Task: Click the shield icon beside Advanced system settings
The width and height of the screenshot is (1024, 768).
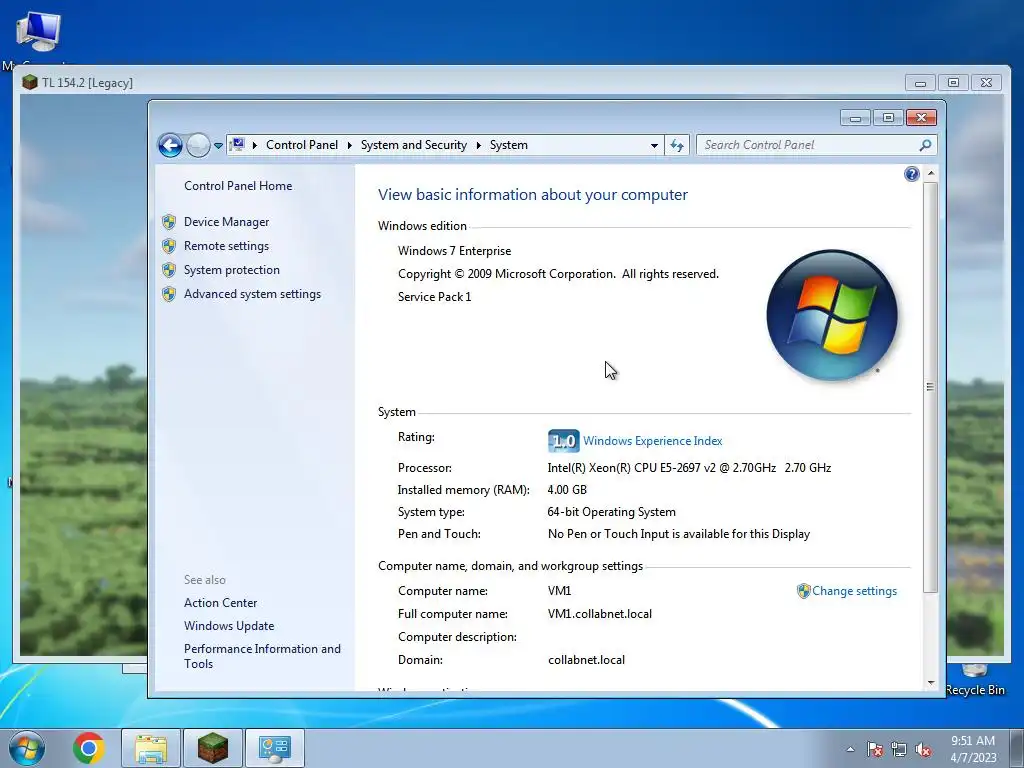Action: click(169, 294)
